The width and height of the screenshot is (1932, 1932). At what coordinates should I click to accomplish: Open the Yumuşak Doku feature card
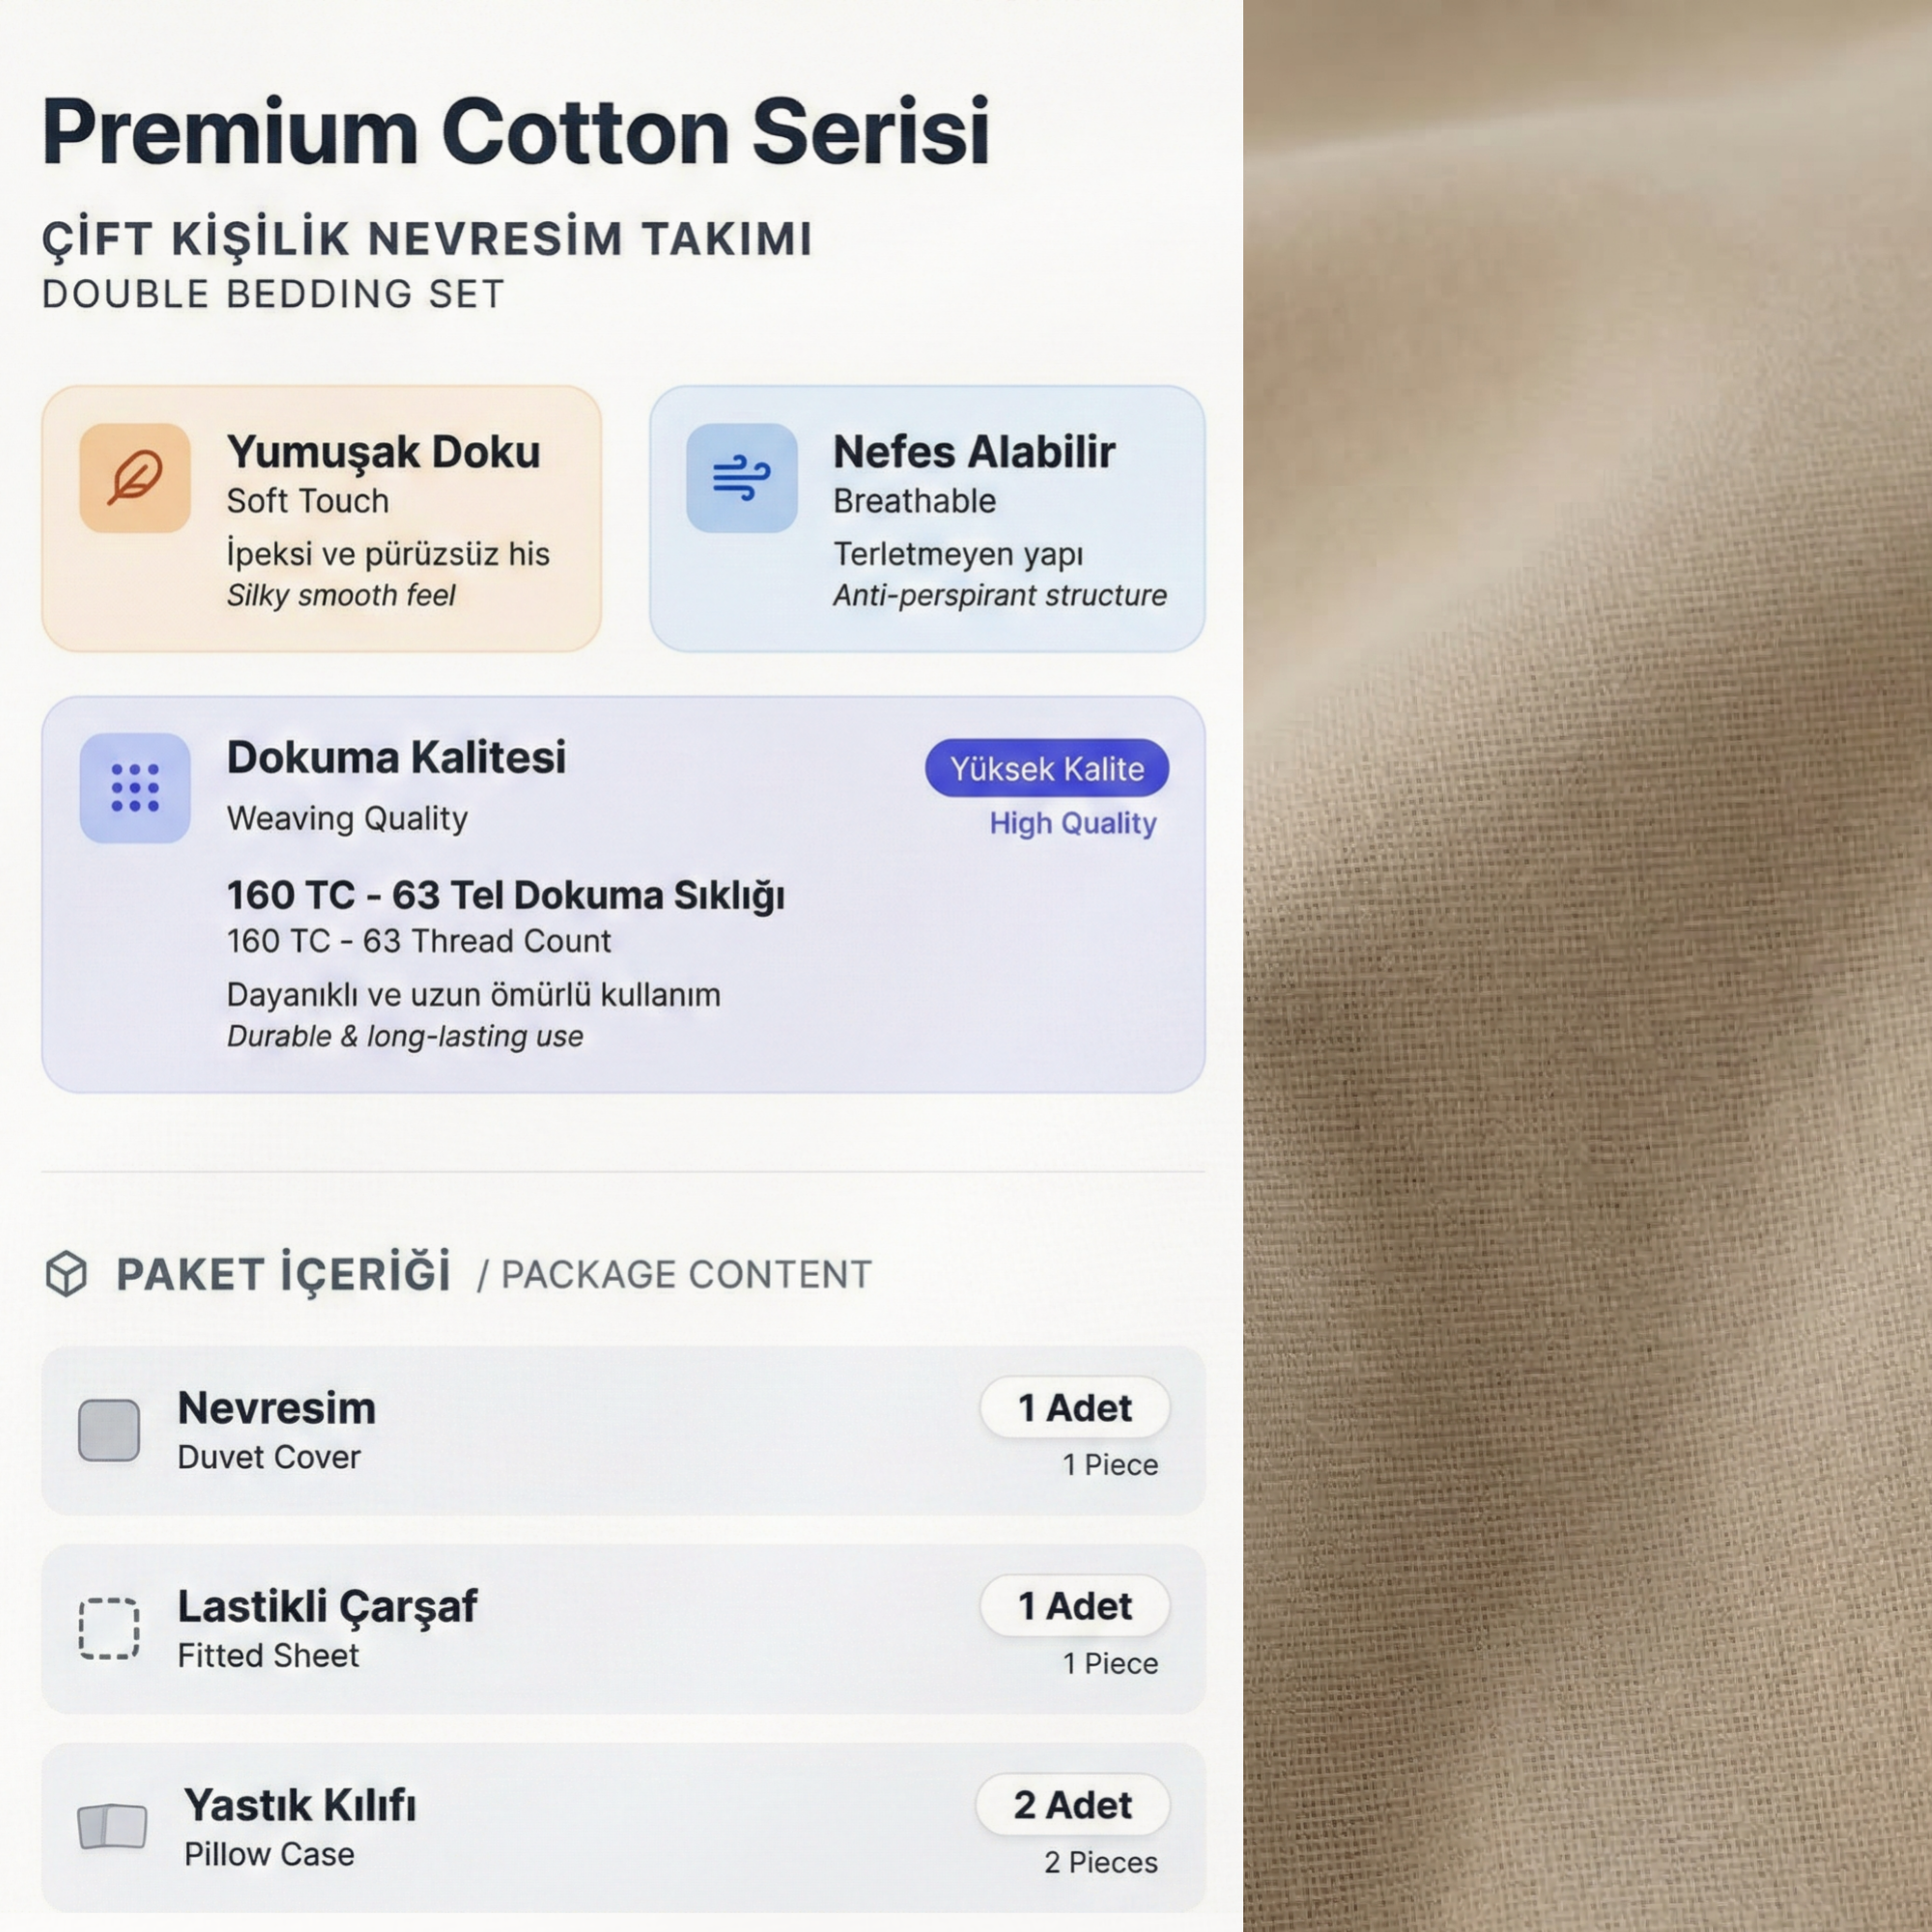321,519
